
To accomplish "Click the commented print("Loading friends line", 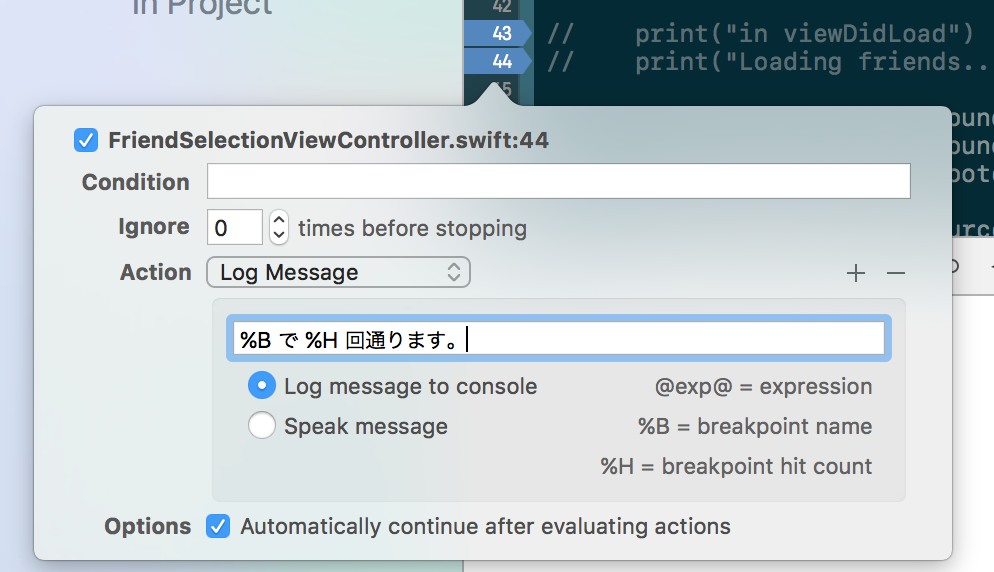I will point(768,62).
